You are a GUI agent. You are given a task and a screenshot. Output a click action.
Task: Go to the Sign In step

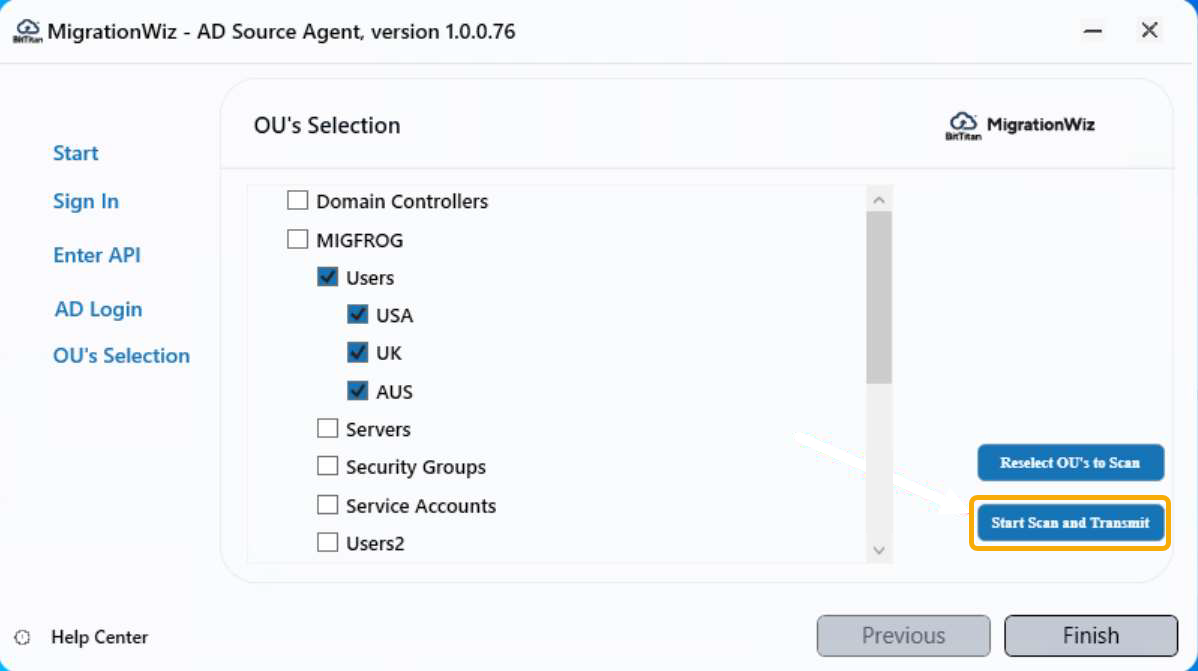tap(86, 202)
